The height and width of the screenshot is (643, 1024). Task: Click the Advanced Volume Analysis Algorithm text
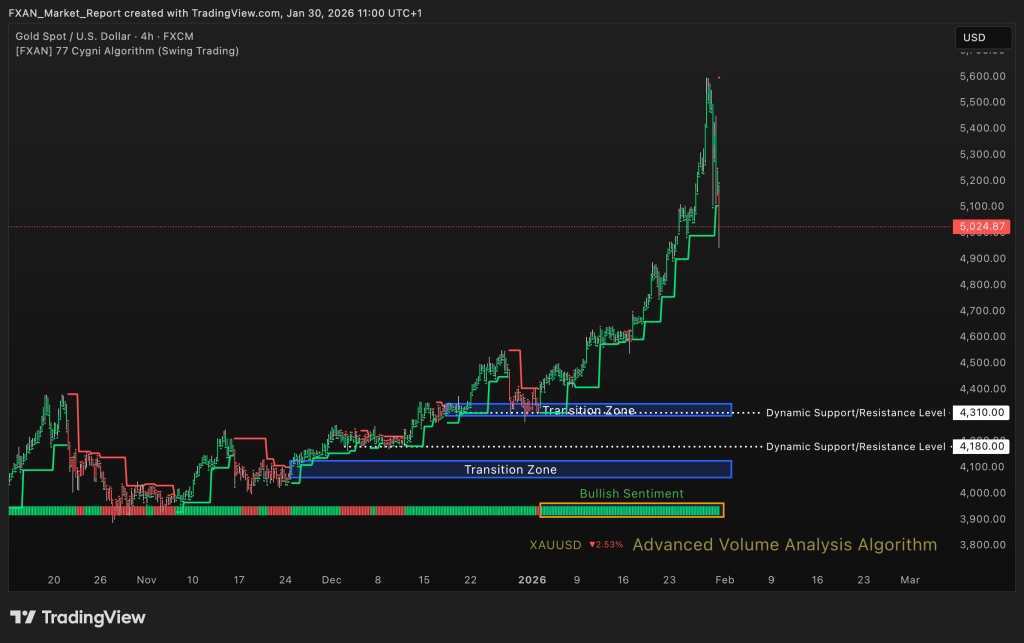pyautogui.click(x=784, y=545)
